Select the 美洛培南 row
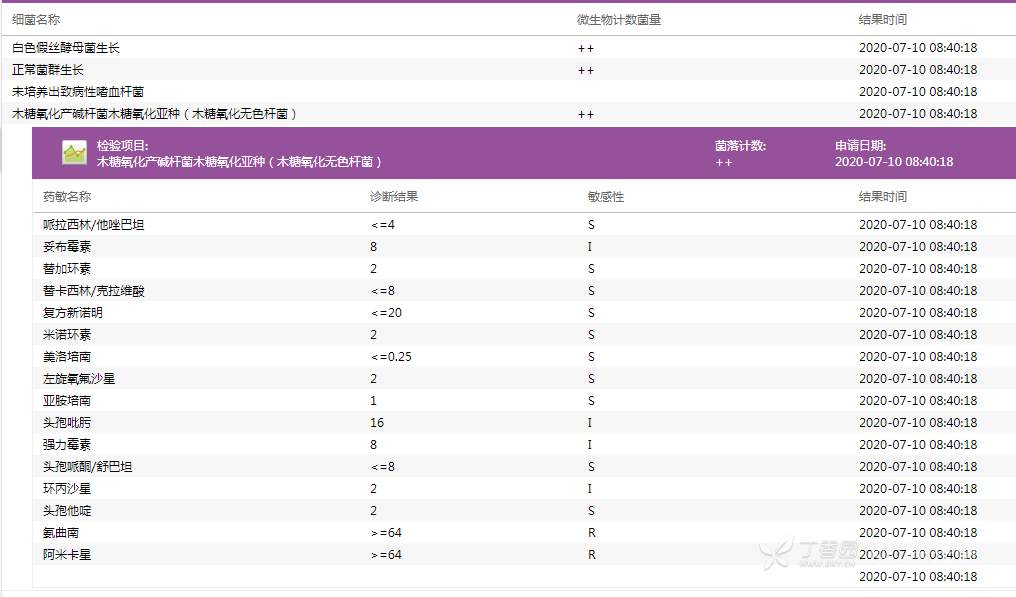This screenshot has width=1016, height=597. coord(67,357)
